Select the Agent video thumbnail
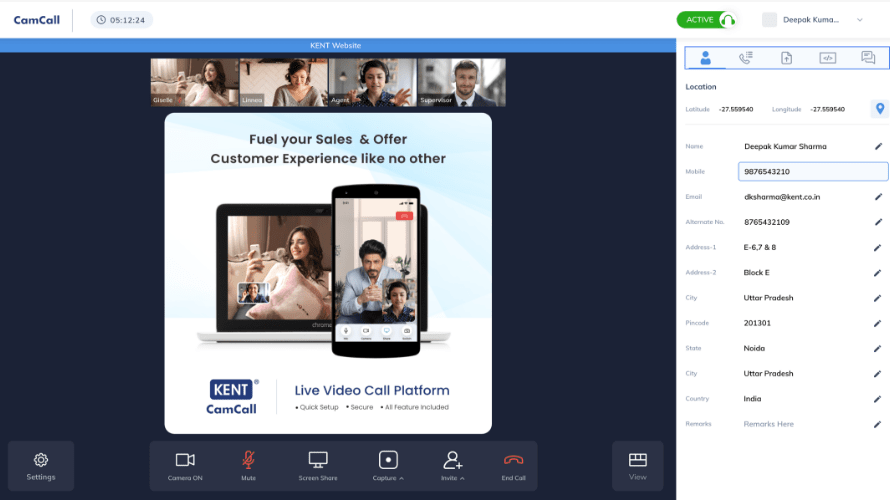Image resolution: width=890 pixels, height=500 pixels. tap(373, 82)
